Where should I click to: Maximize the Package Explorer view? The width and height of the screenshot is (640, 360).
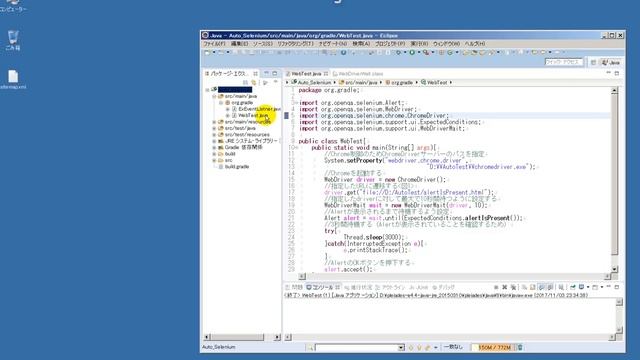(275, 73)
